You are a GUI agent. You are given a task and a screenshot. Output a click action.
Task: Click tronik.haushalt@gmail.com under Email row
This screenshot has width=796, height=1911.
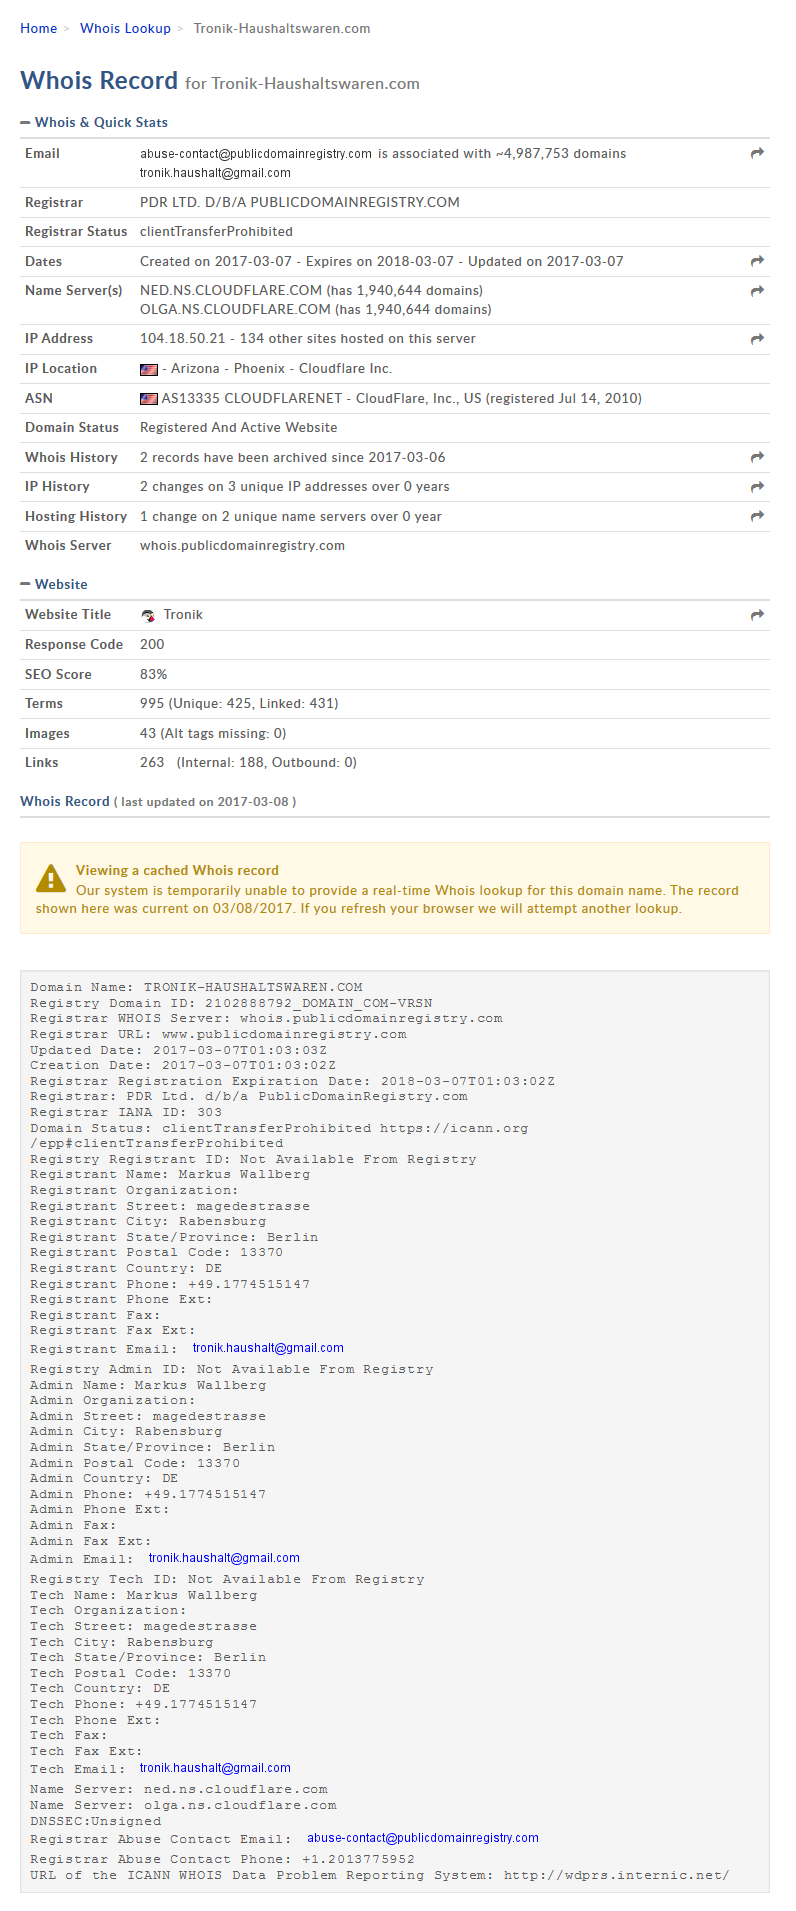[x=215, y=173]
